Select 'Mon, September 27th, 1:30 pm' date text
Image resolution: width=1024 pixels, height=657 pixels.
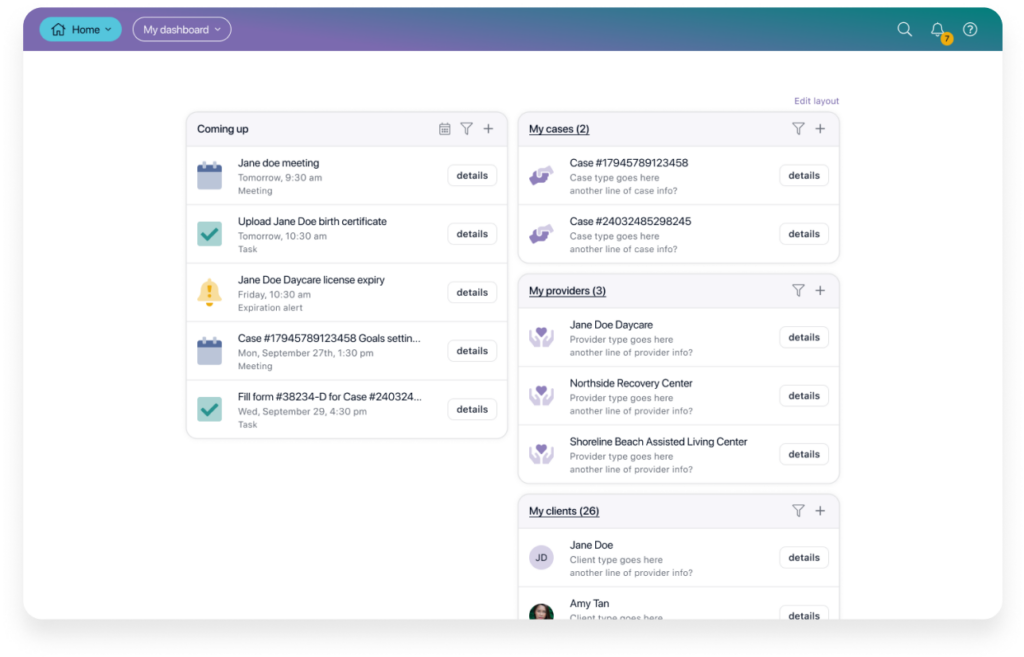pos(306,353)
